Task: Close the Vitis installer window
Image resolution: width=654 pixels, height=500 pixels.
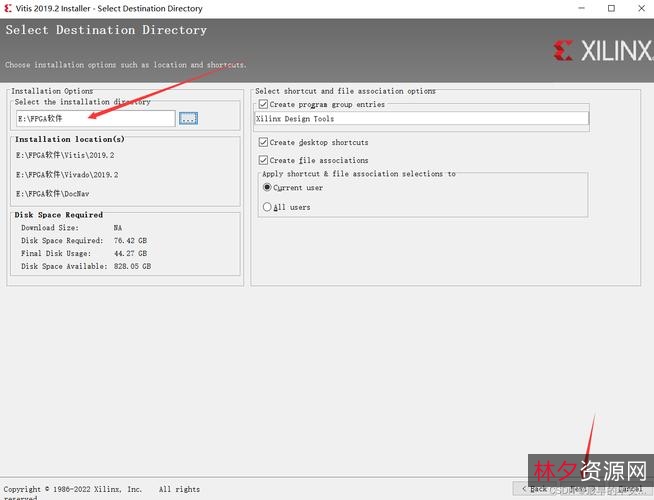Action: point(639,8)
